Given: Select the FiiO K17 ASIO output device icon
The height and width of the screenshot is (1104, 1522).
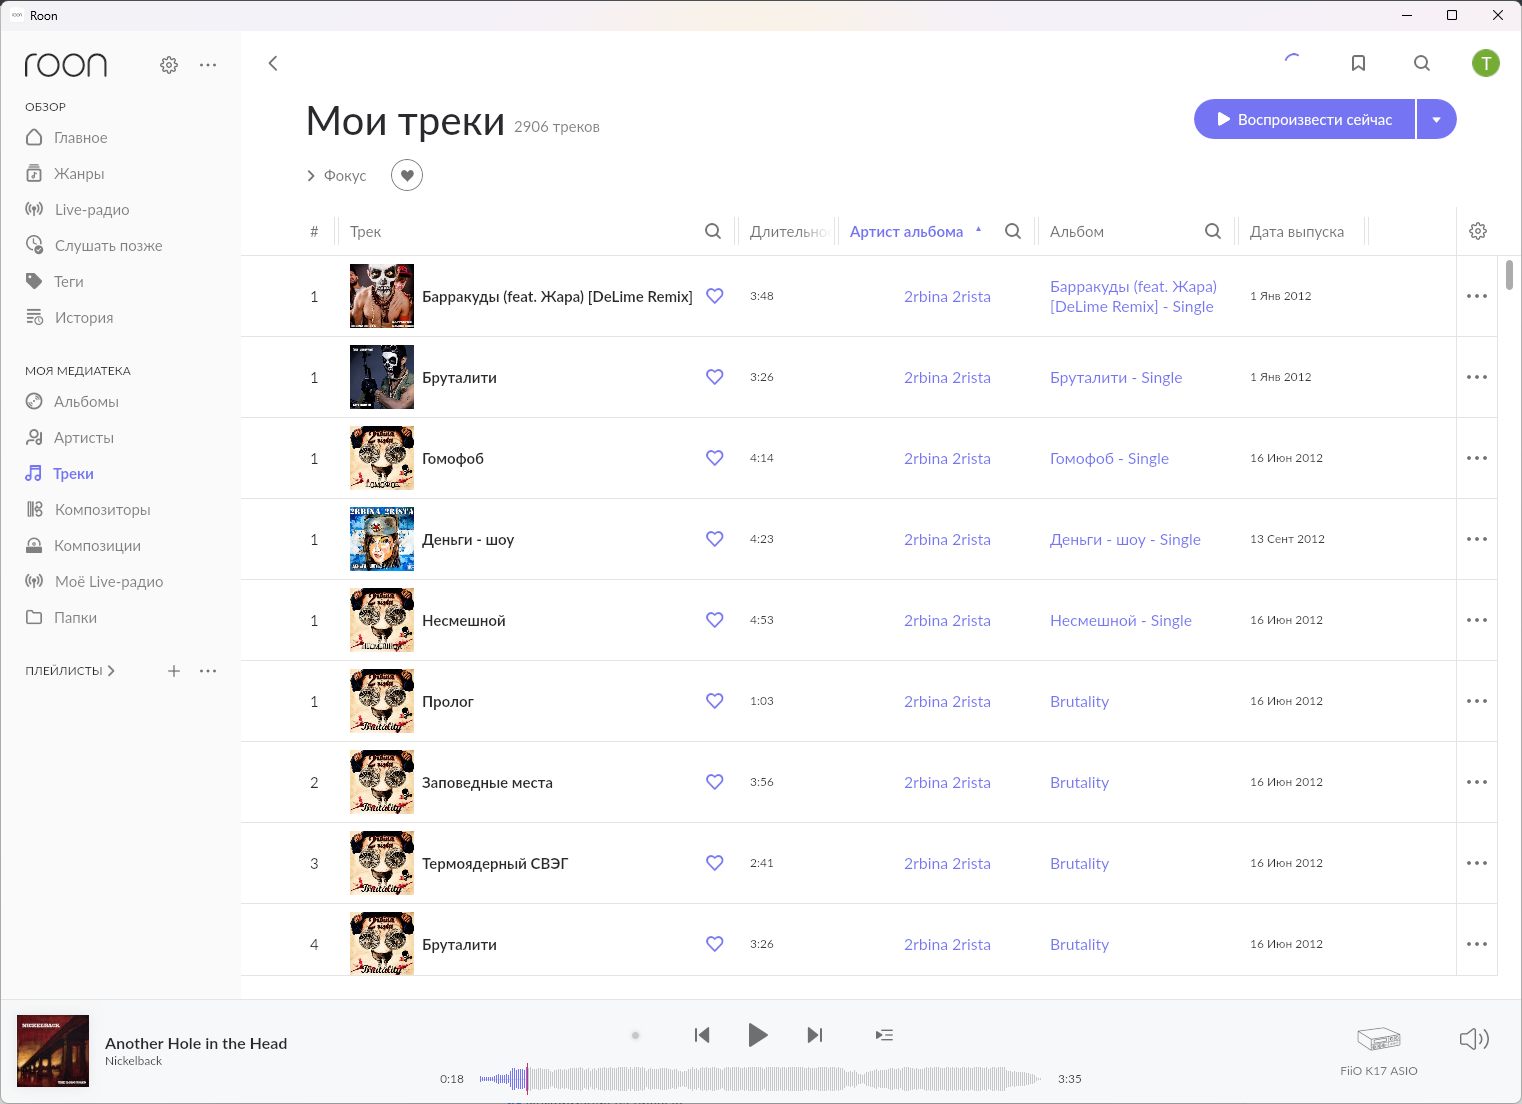Looking at the screenshot, I should pos(1379,1039).
